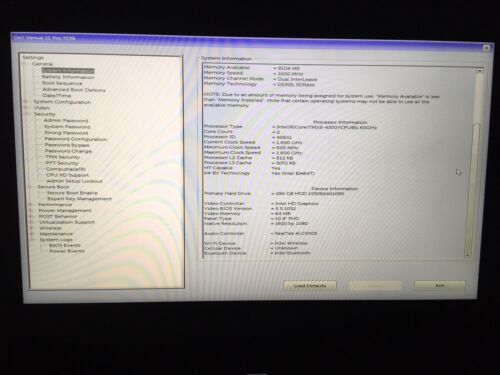The height and width of the screenshot is (375, 500).
Task: Expand the Performance node
Action: pyautogui.click(x=30, y=204)
